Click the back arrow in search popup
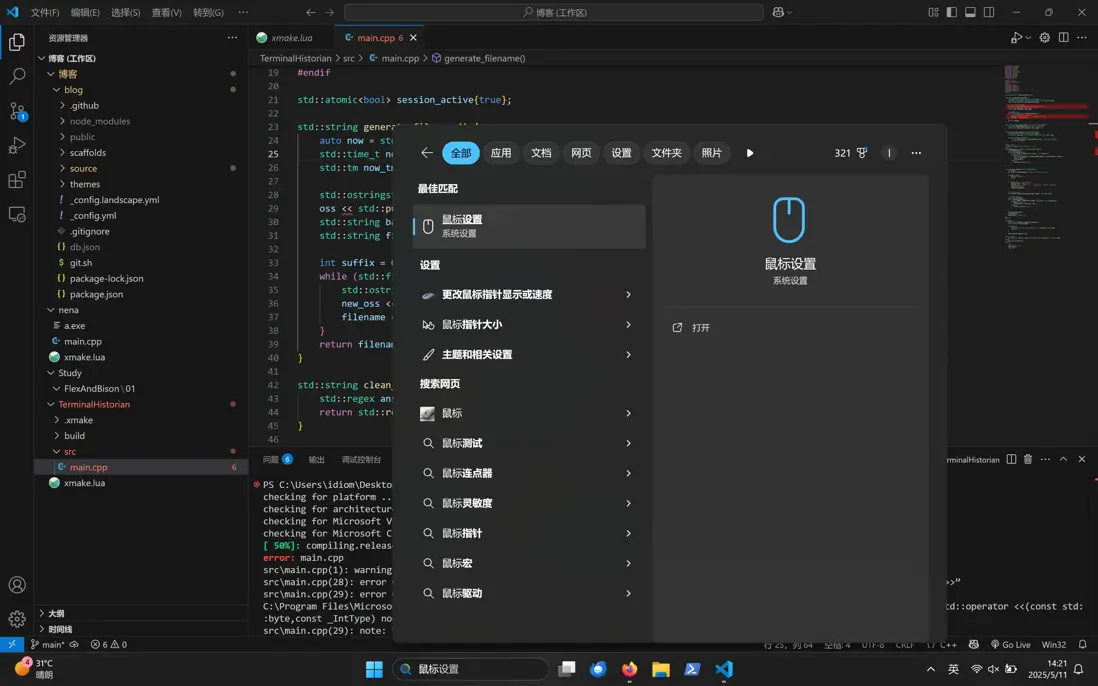 coord(427,153)
